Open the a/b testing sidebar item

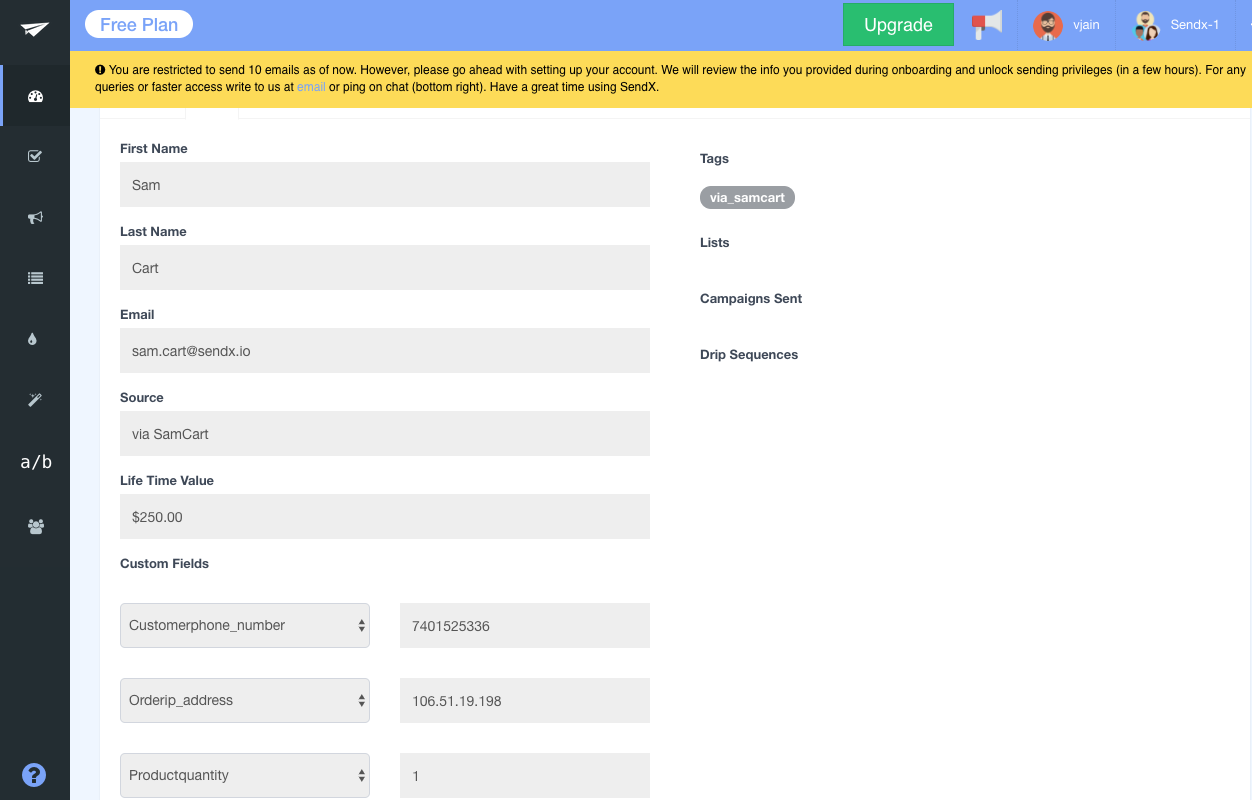36,462
